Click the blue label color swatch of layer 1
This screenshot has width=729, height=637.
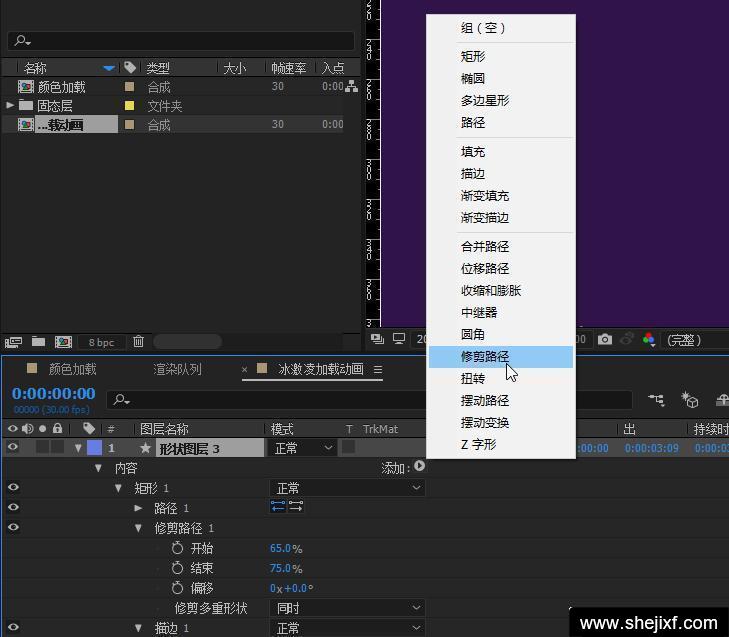[94, 448]
